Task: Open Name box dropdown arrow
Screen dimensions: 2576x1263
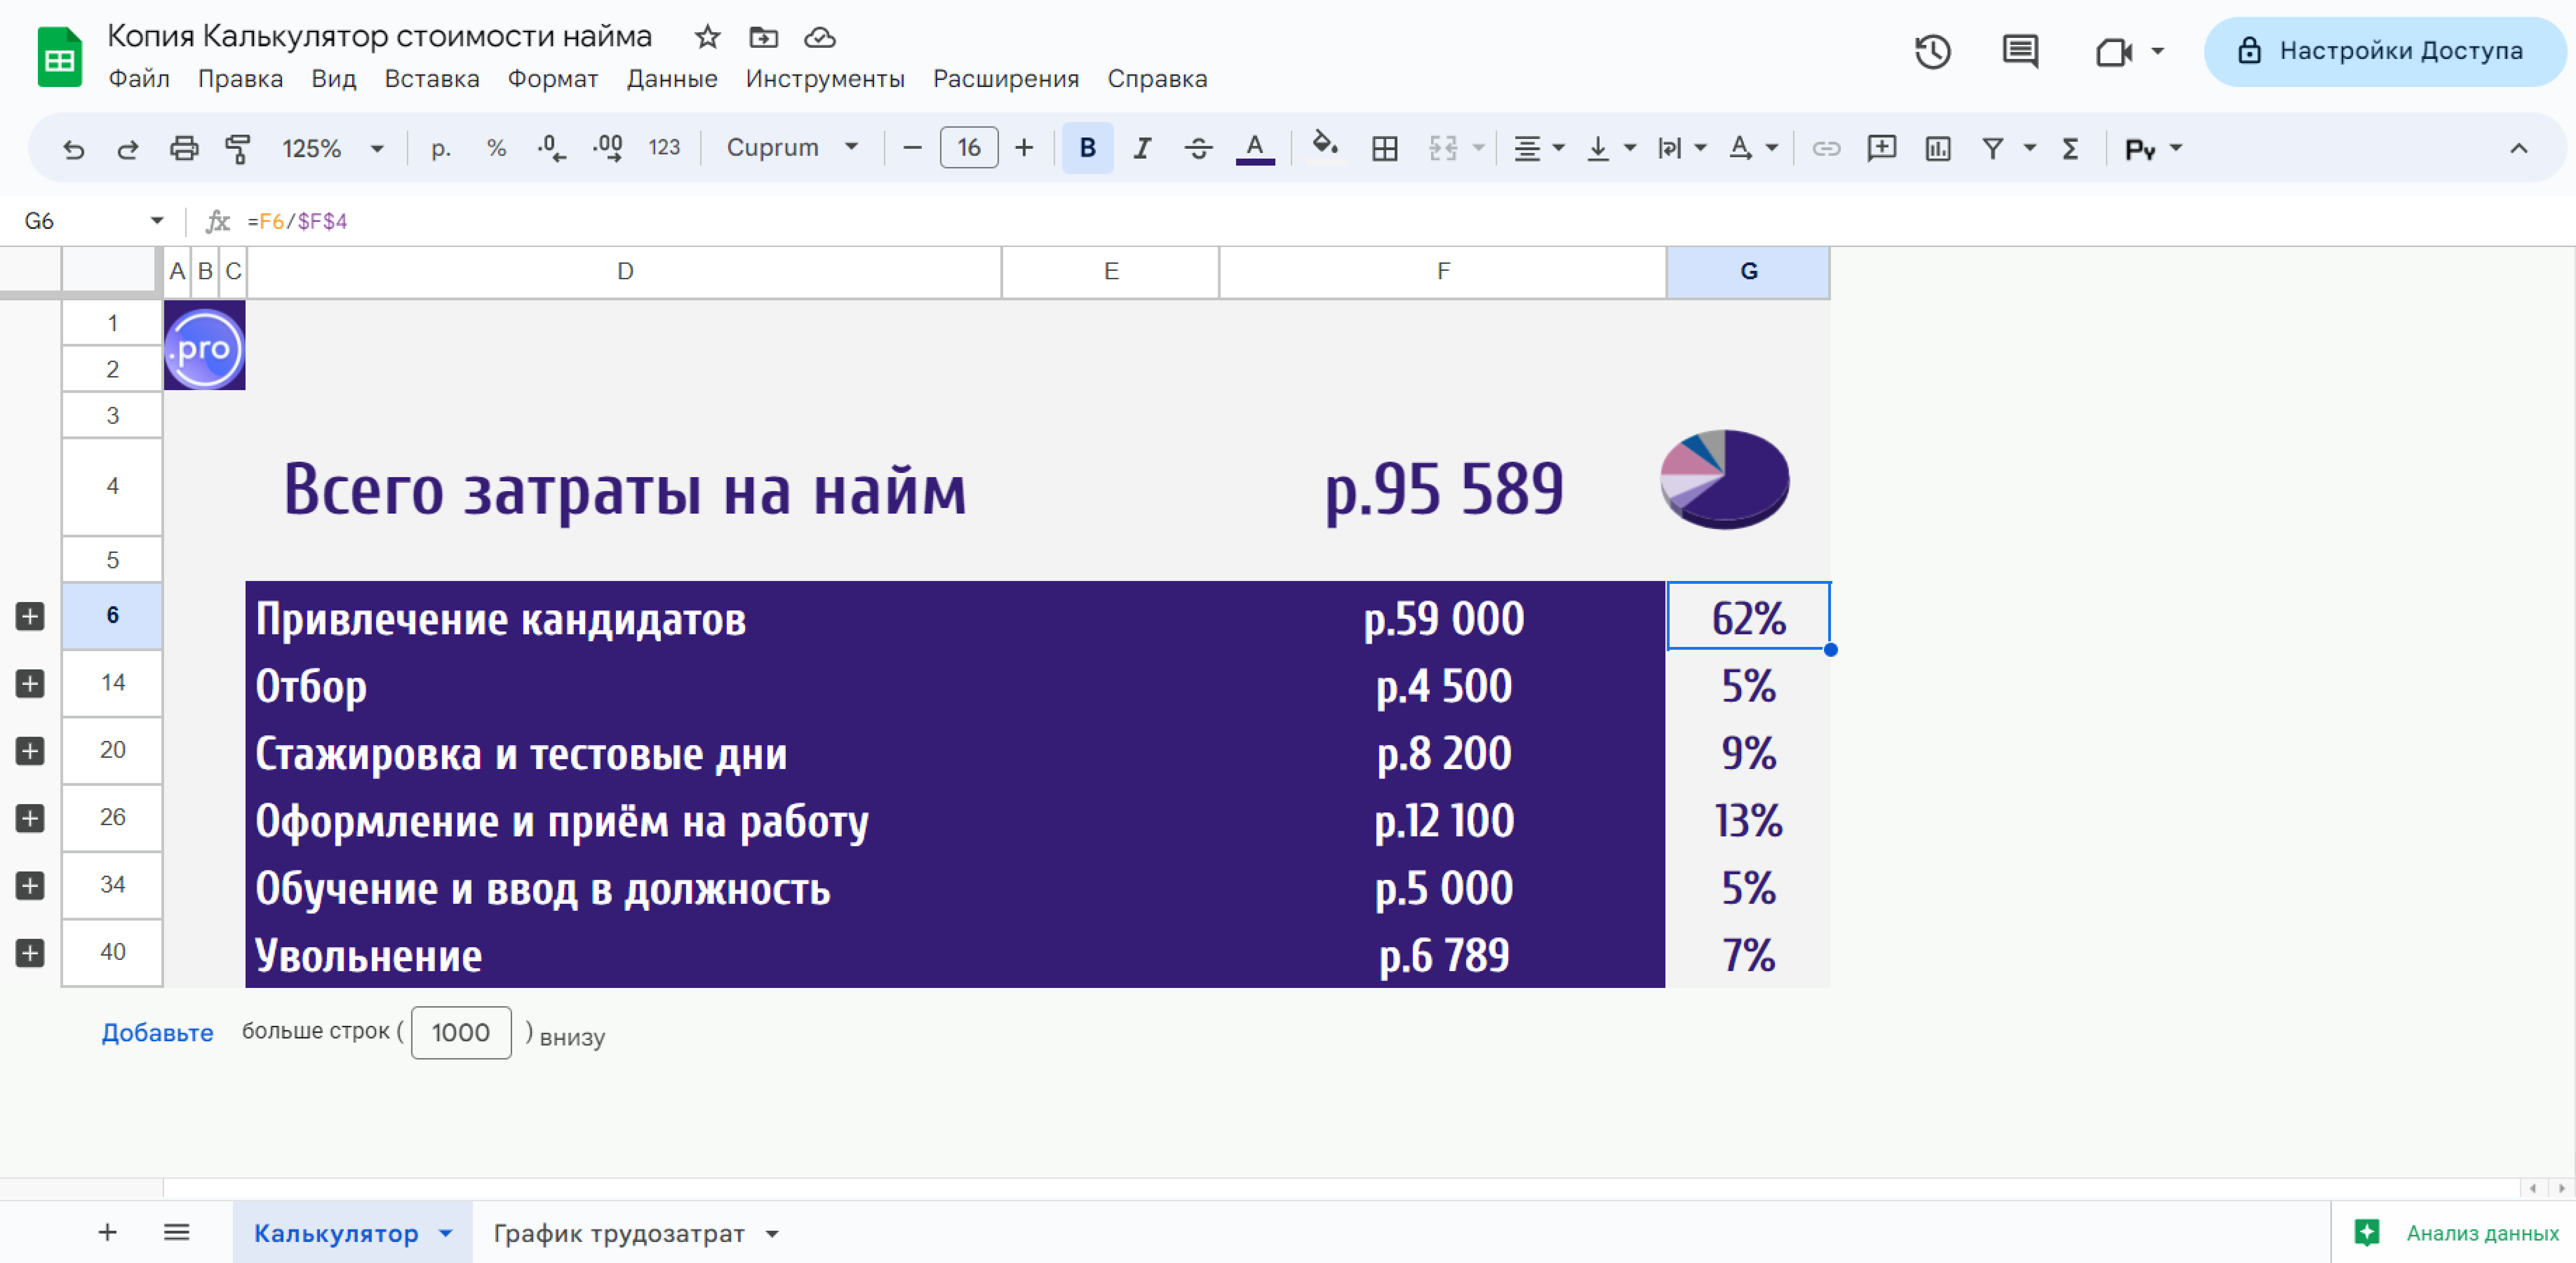Action: click(157, 221)
